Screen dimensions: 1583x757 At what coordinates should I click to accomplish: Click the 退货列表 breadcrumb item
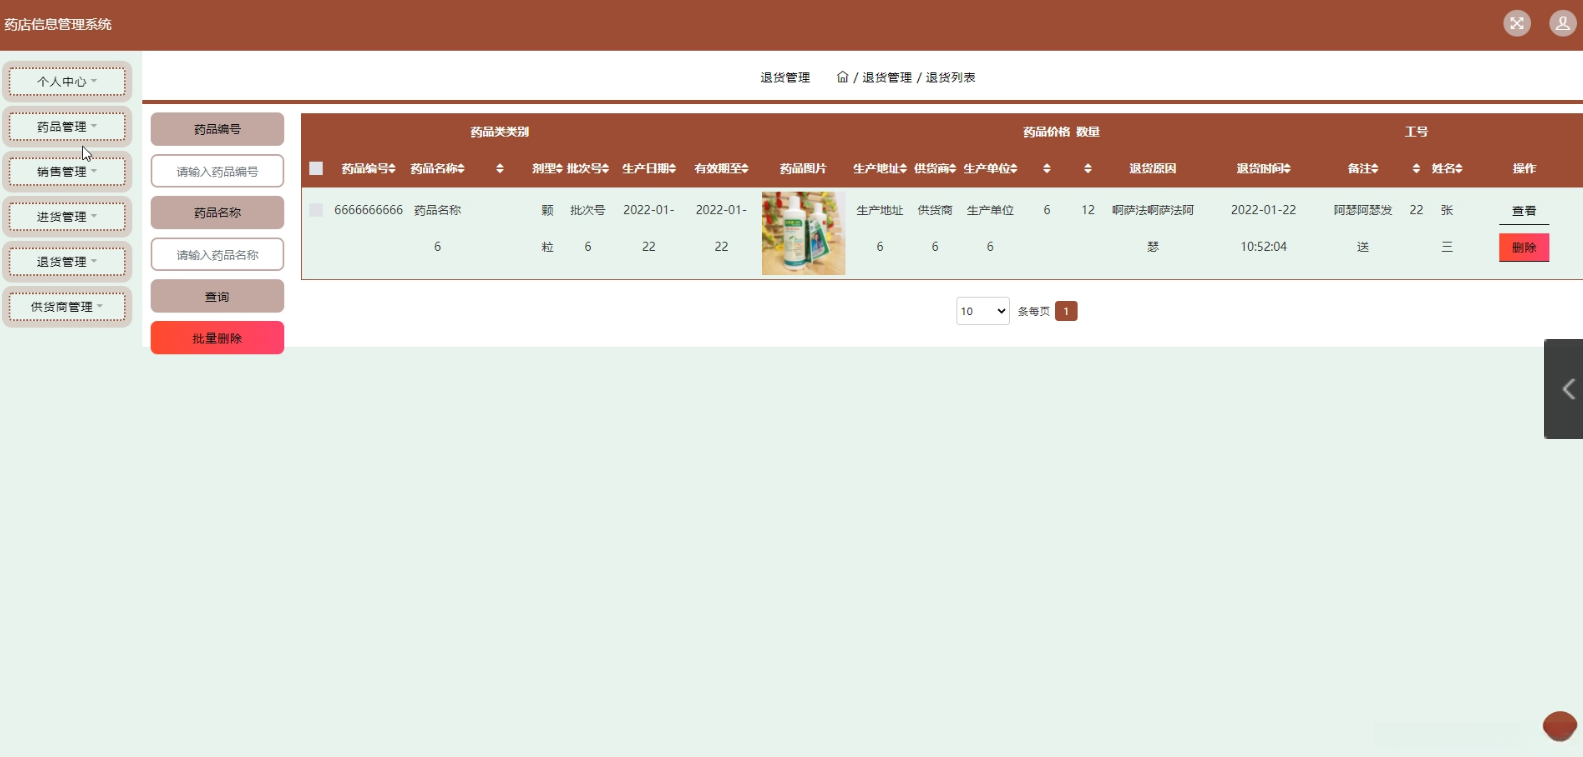(950, 77)
